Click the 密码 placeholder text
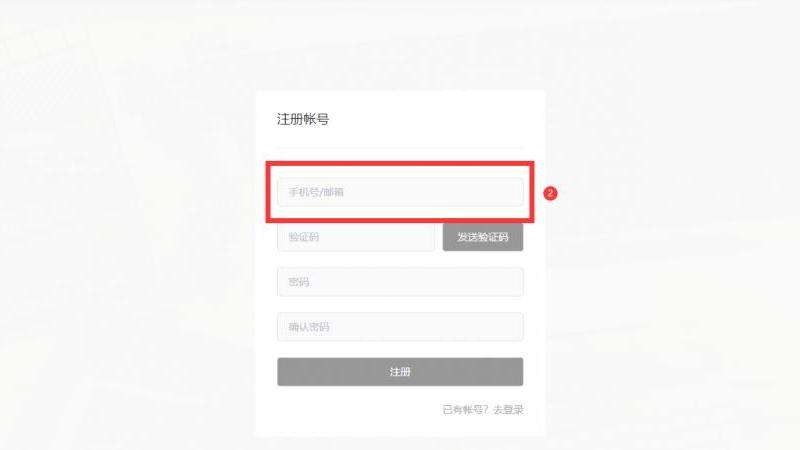Screen dimensions: 800x450 (299, 282)
